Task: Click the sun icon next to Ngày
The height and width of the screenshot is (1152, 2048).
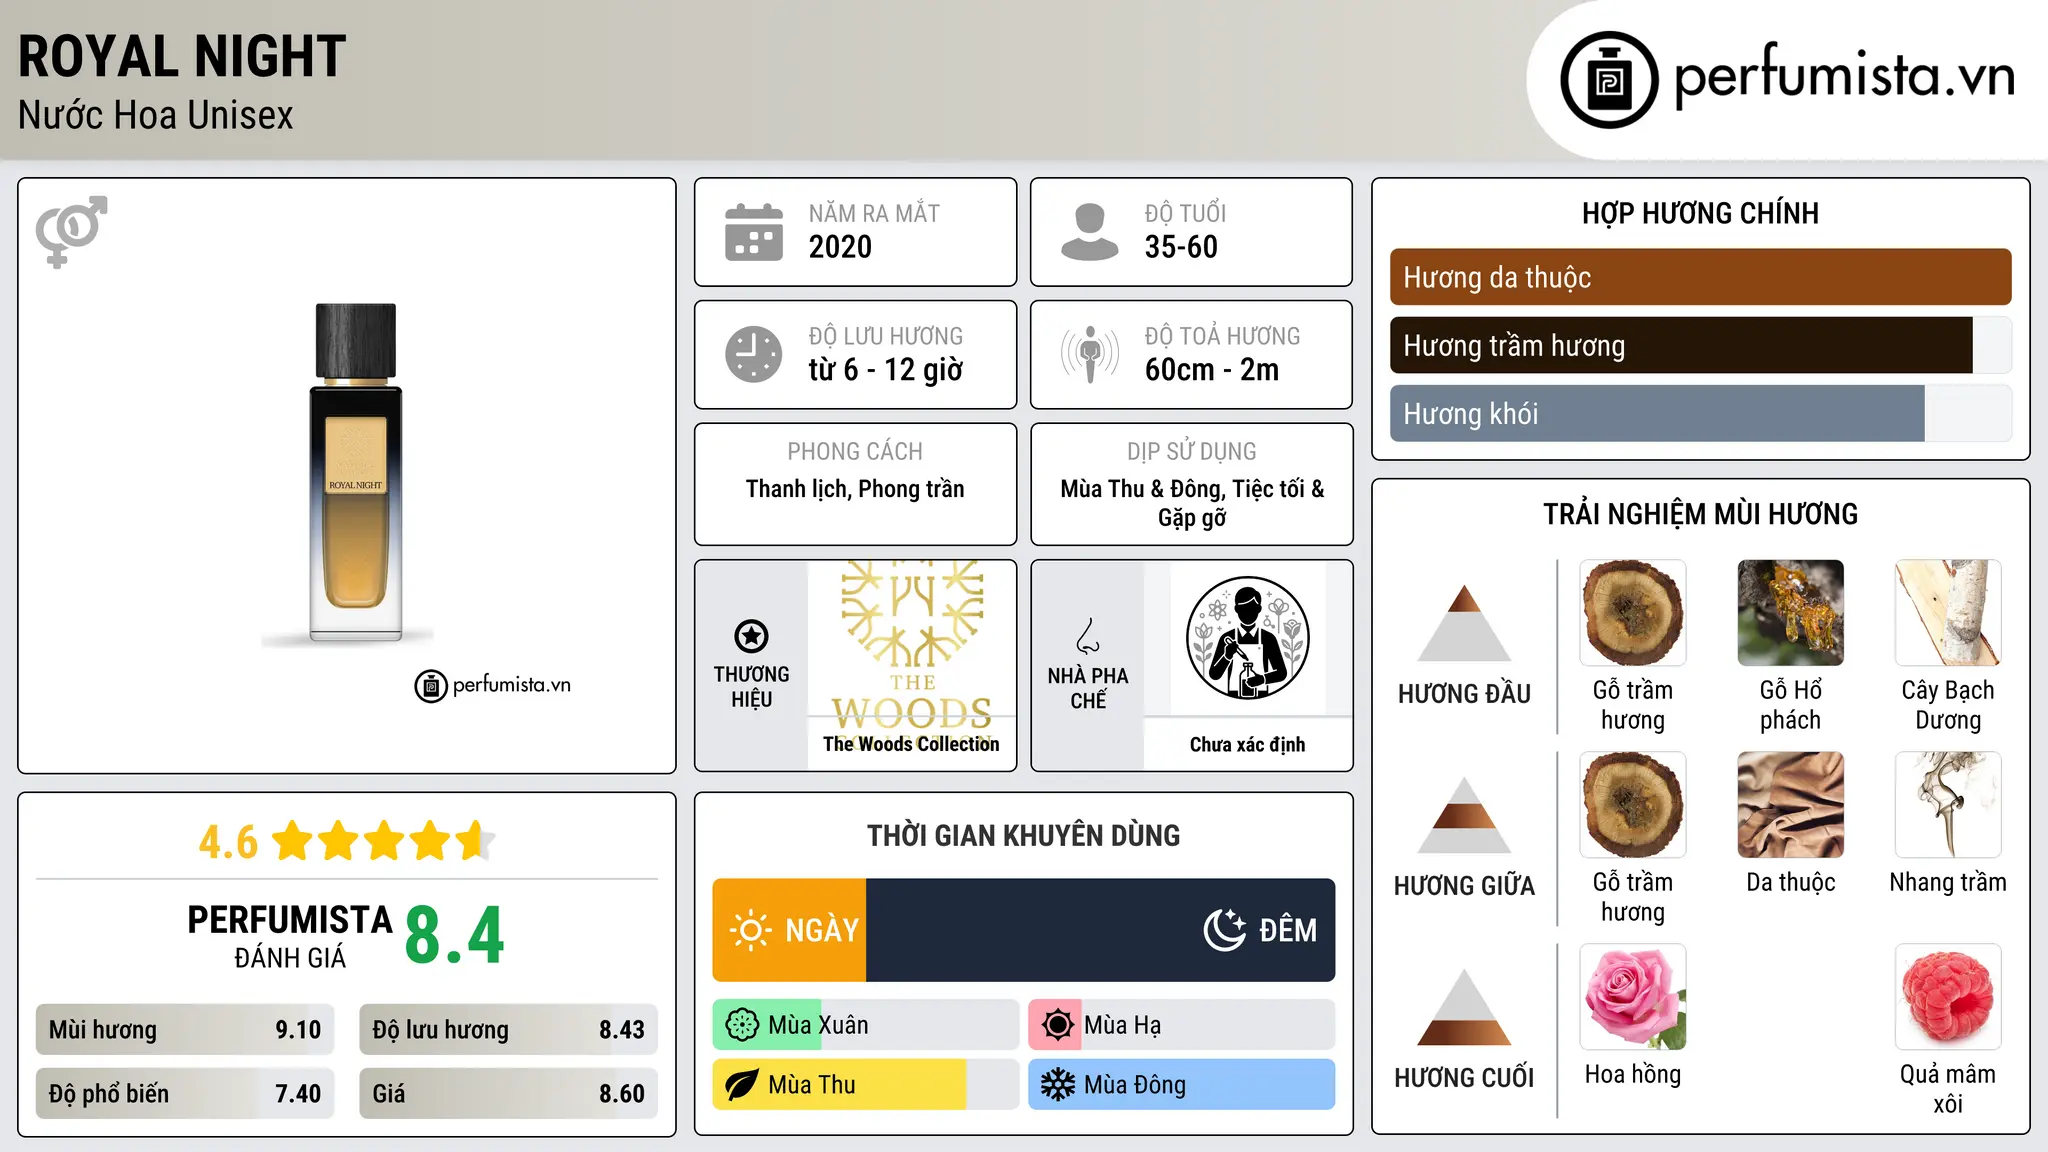Action: tap(750, 930)
